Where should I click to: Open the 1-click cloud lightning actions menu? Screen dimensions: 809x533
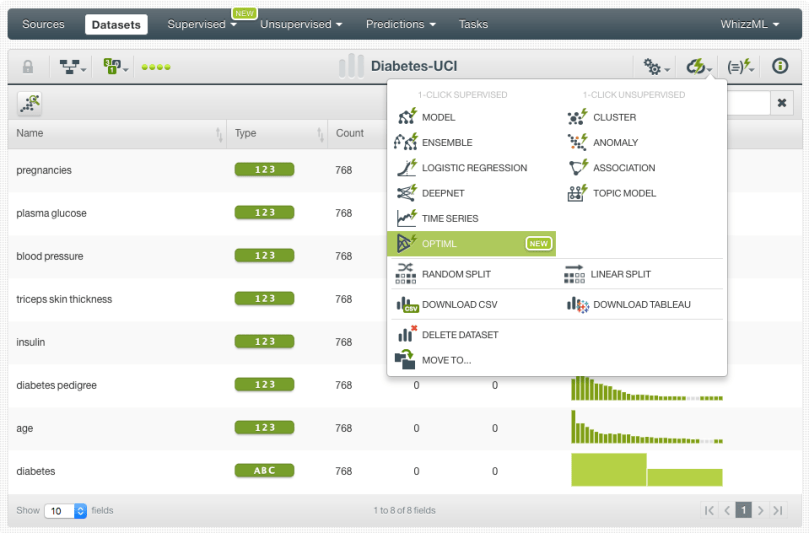[x=699, y=67]
